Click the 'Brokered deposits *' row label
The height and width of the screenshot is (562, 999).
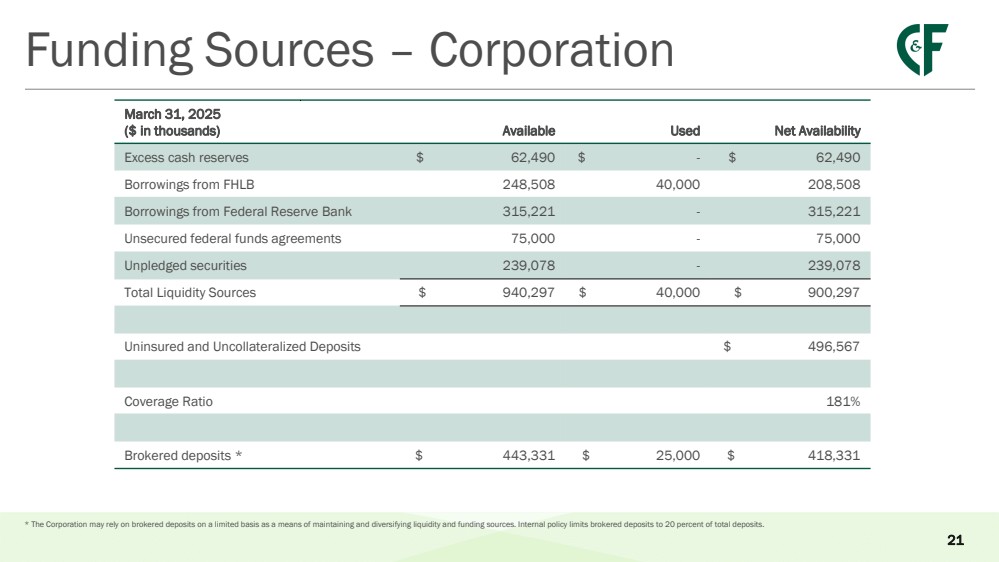click(183, 455)
